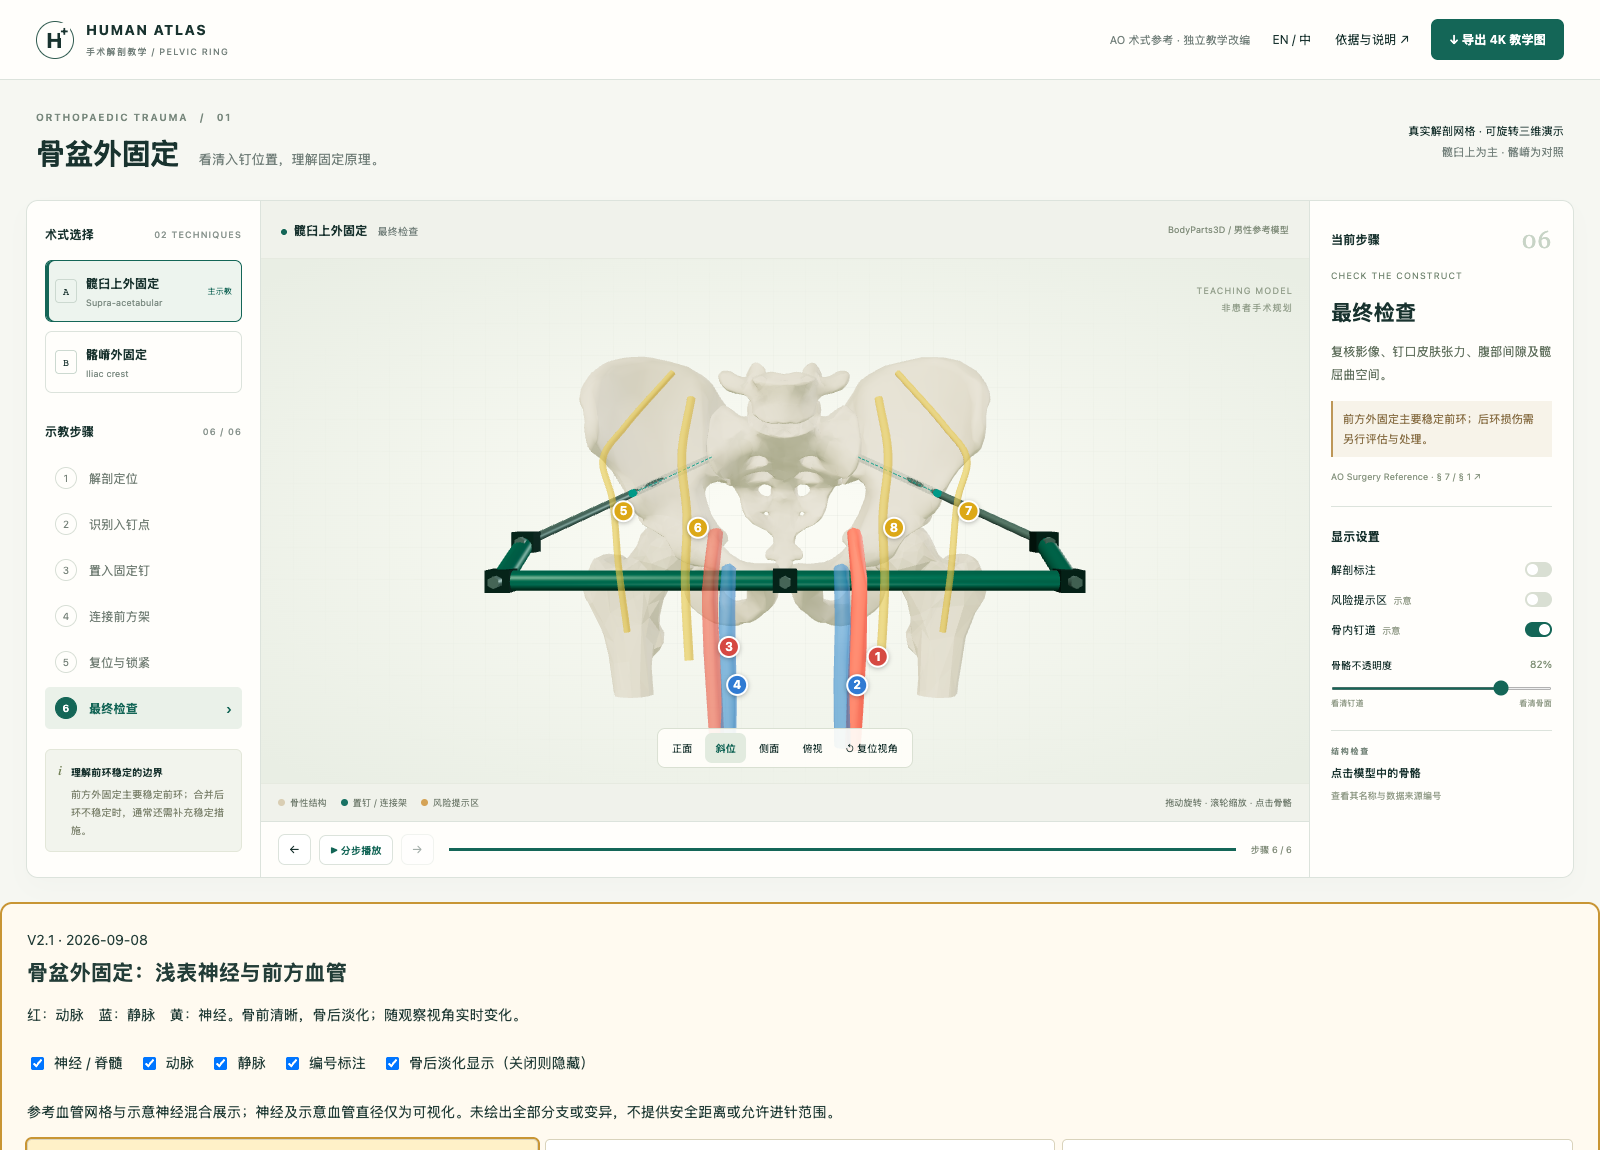This screenshot has height=1150, width=1600.
Task: Click nerve marker number 5 on model
Action: tap(624, 511)
